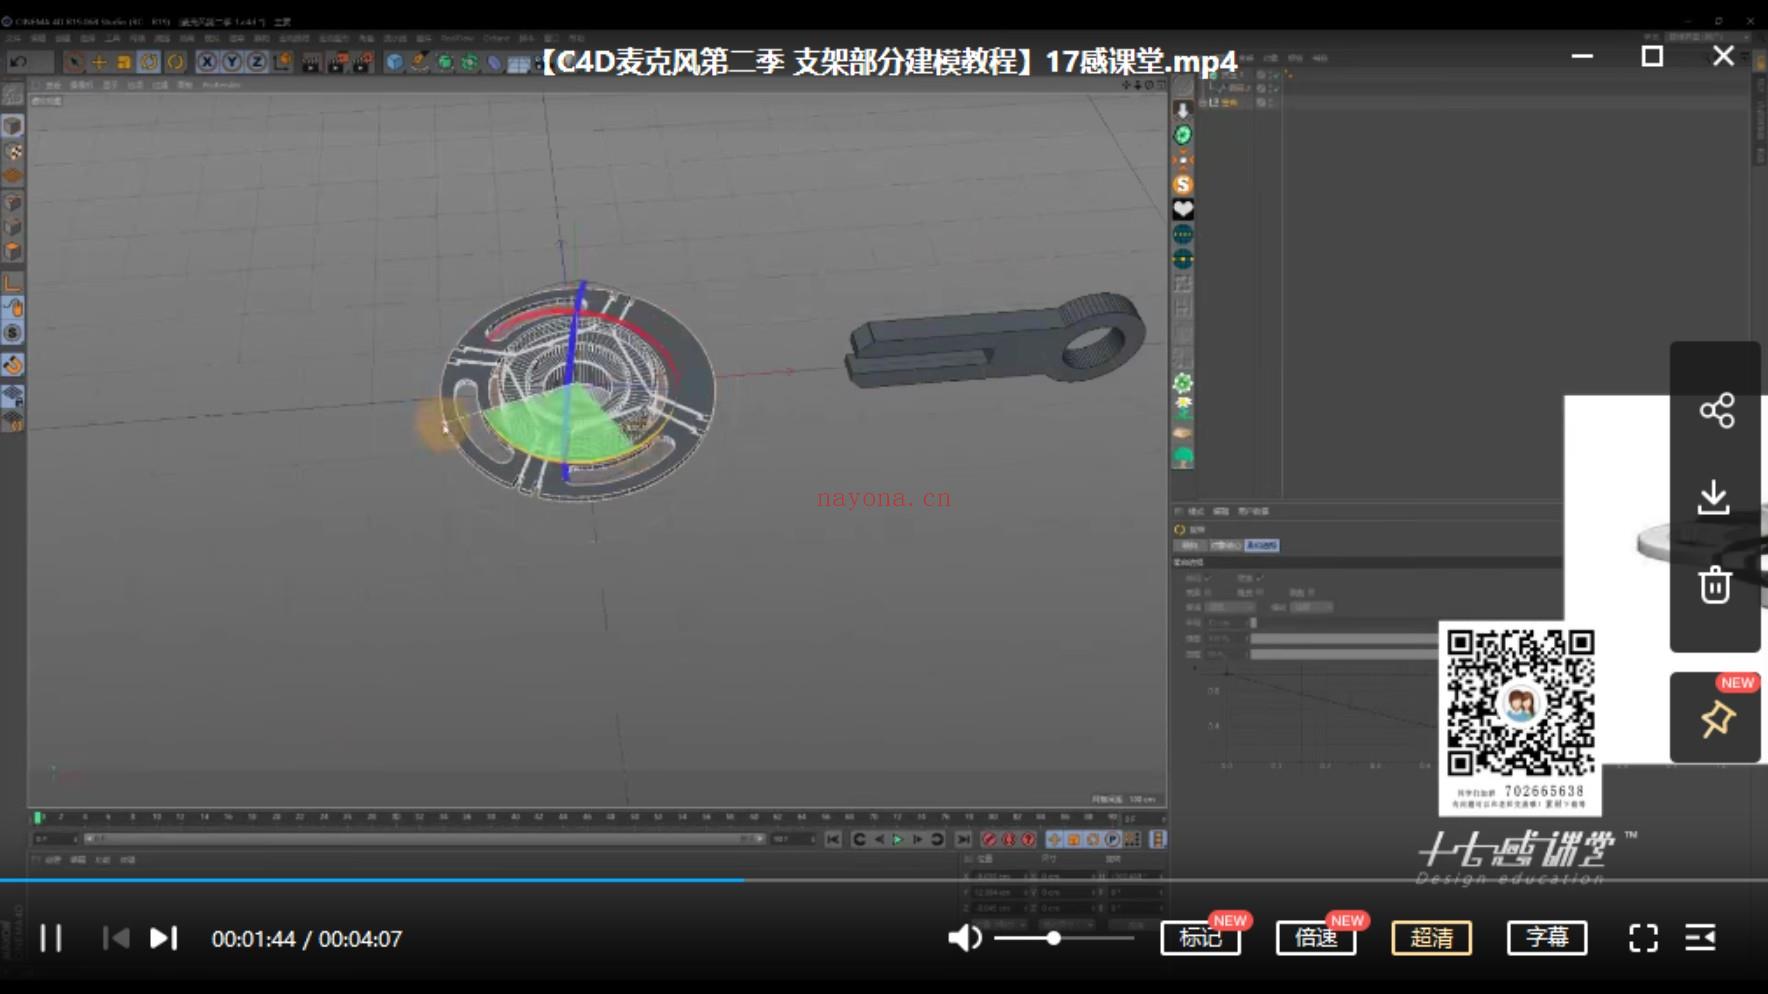Open the 倍速 playback speed menu
This screenshot has width=1768, height=994.
[1316, 938]
